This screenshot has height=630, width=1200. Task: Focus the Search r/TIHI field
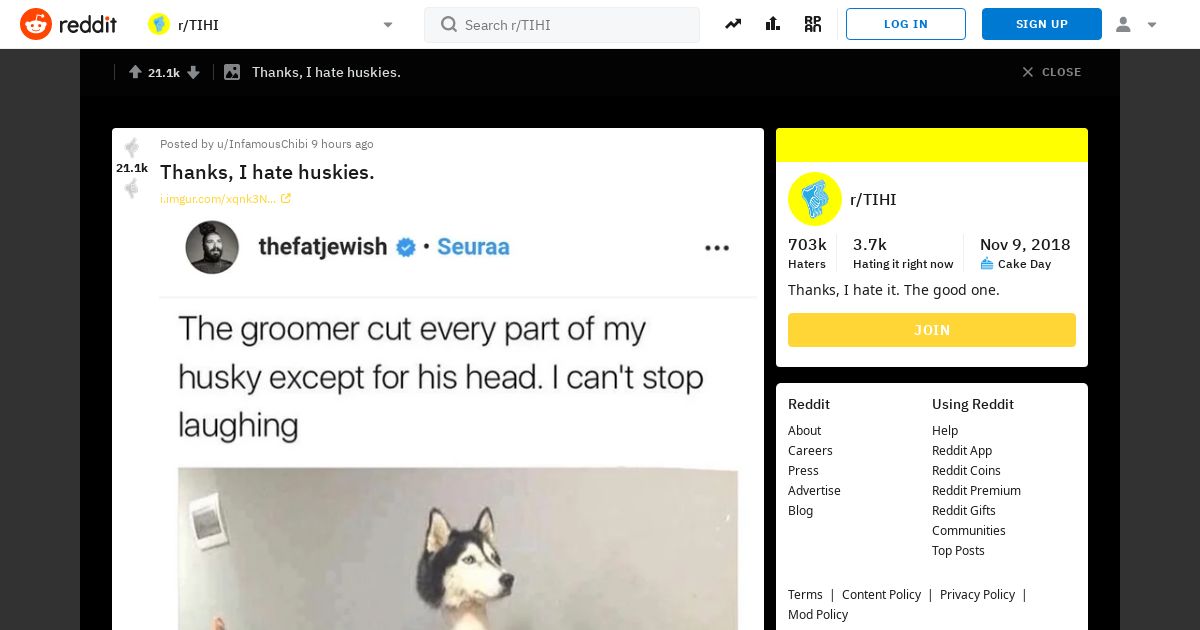coord(562,25)
